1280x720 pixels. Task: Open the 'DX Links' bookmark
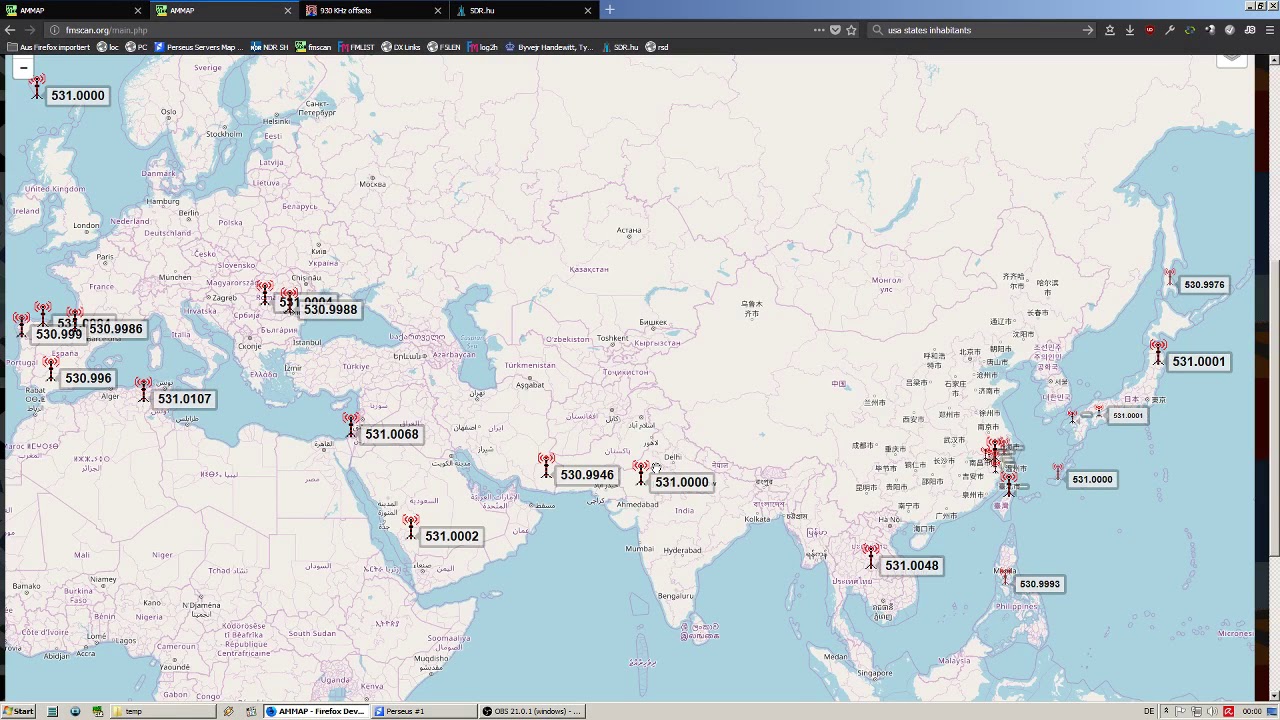click(x=401, y=47)
